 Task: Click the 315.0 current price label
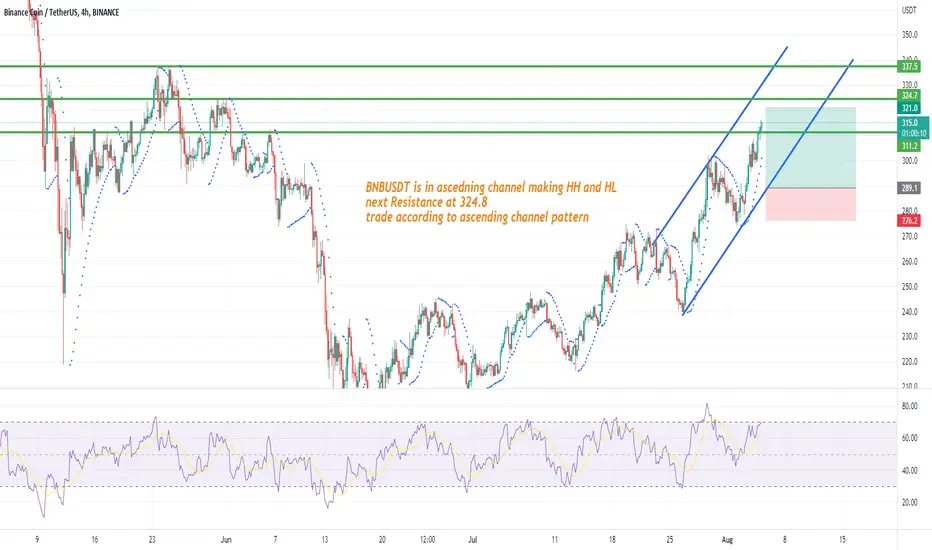(909, 123)
